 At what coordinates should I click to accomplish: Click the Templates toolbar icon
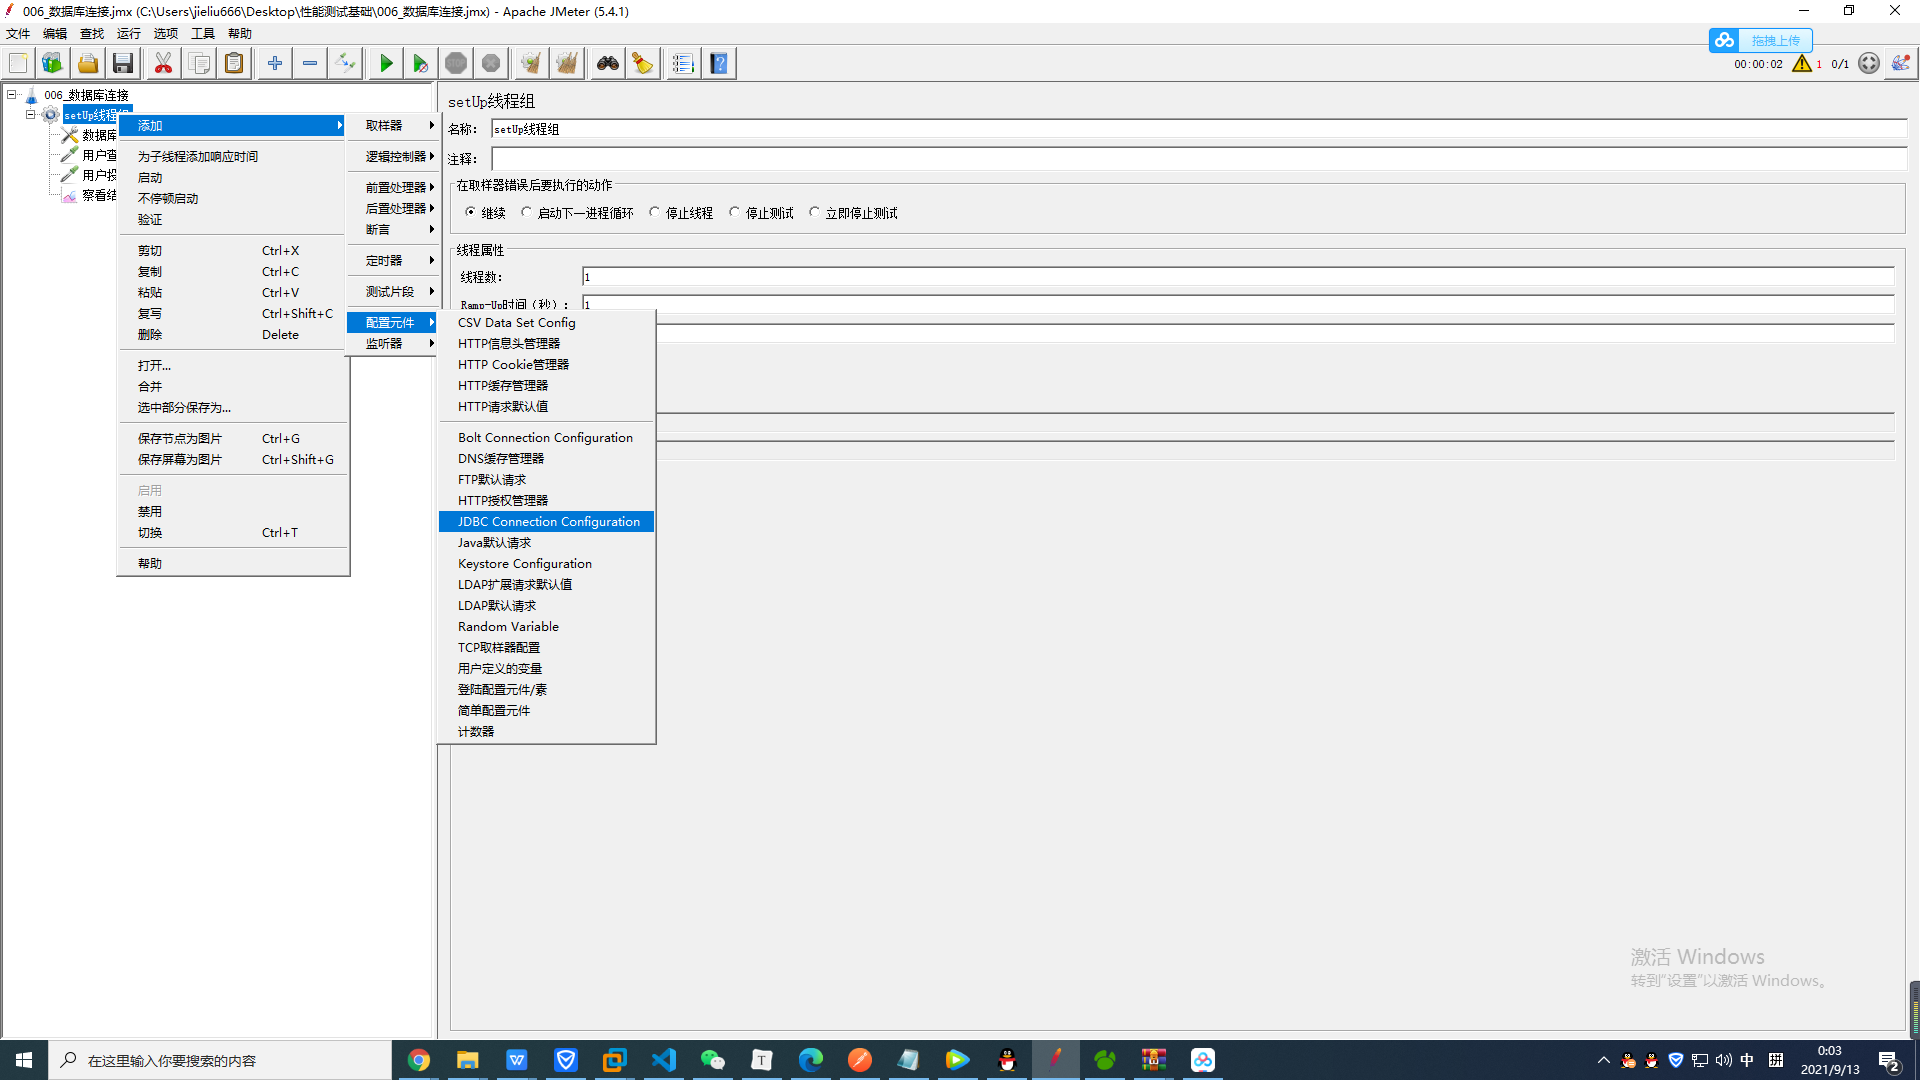point(52,64)
